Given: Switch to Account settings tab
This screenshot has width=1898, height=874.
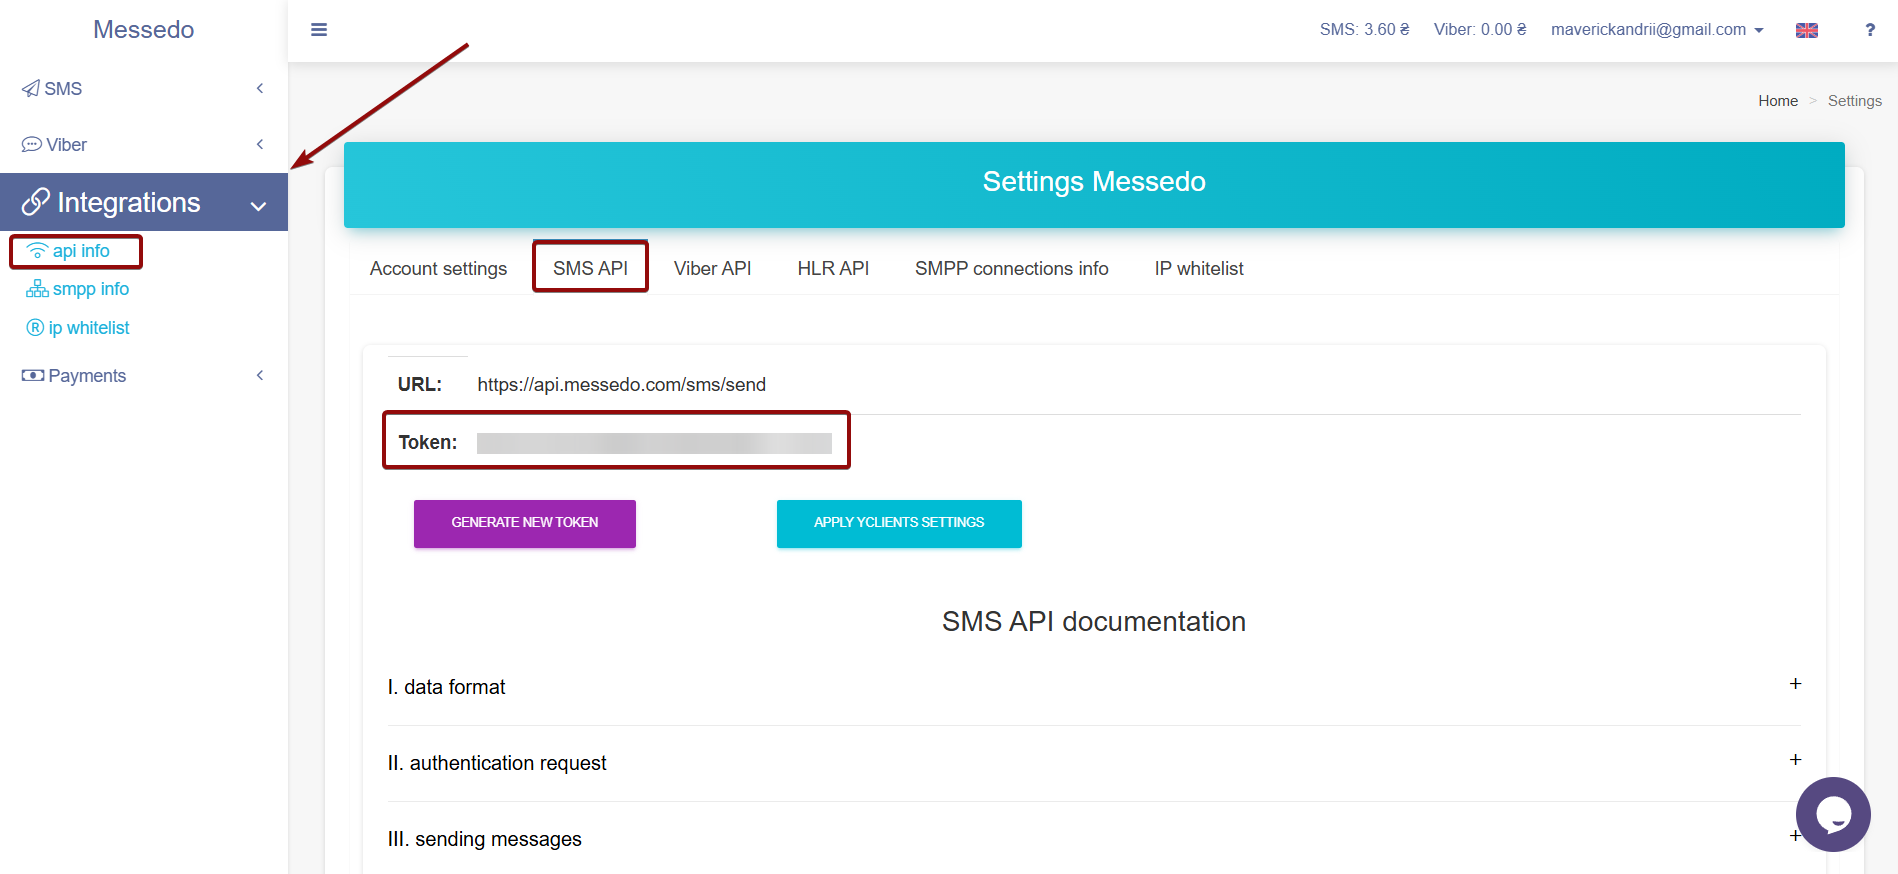Looking at the screenshot, I should (438, 268).
